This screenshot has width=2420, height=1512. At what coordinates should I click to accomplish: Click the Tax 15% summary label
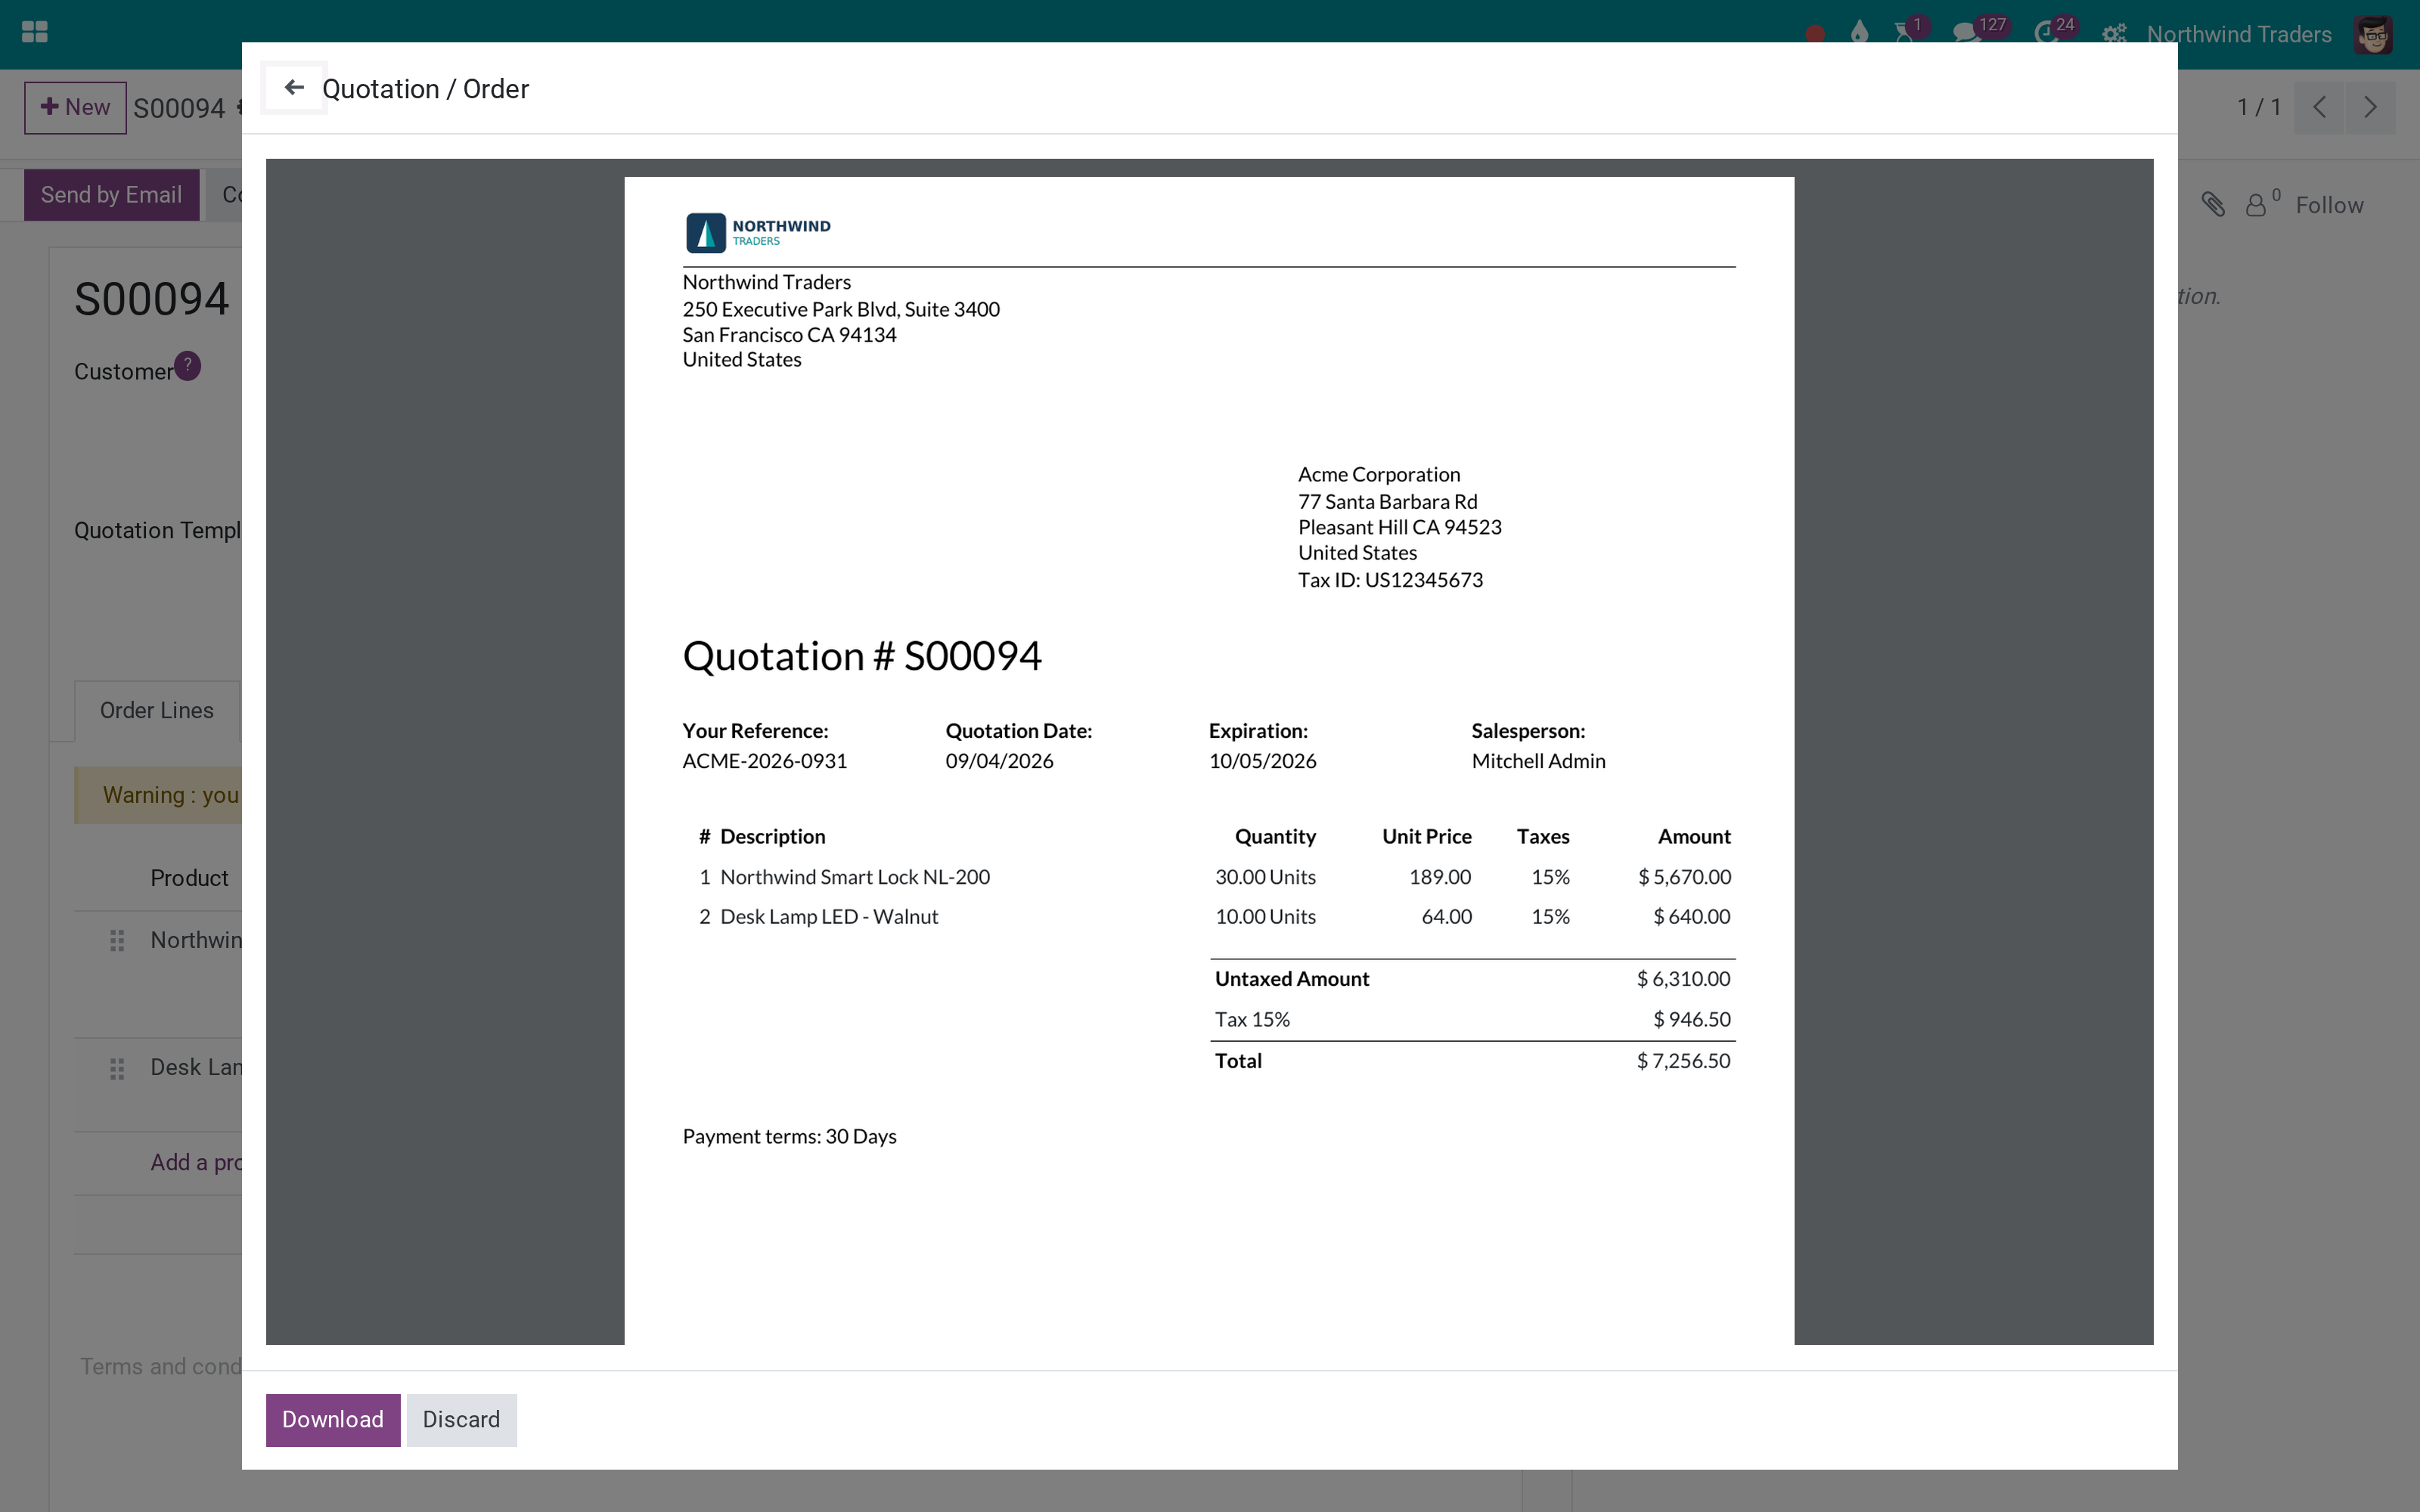click(1252, 1020)
